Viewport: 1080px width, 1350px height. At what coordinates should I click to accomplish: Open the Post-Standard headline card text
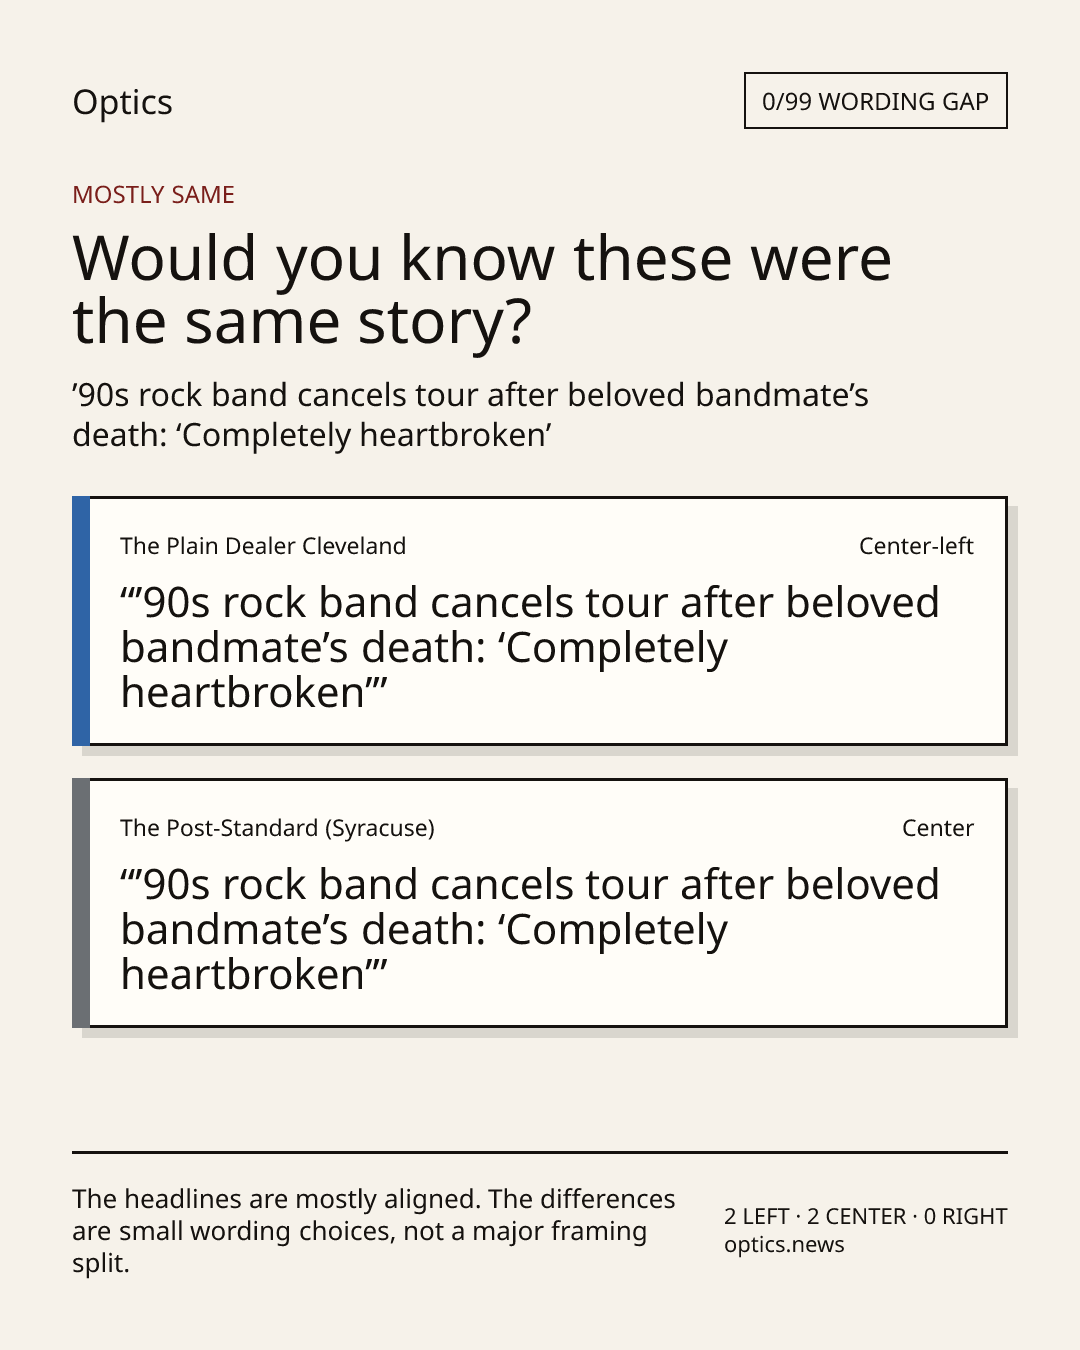(x=530, y=929)
